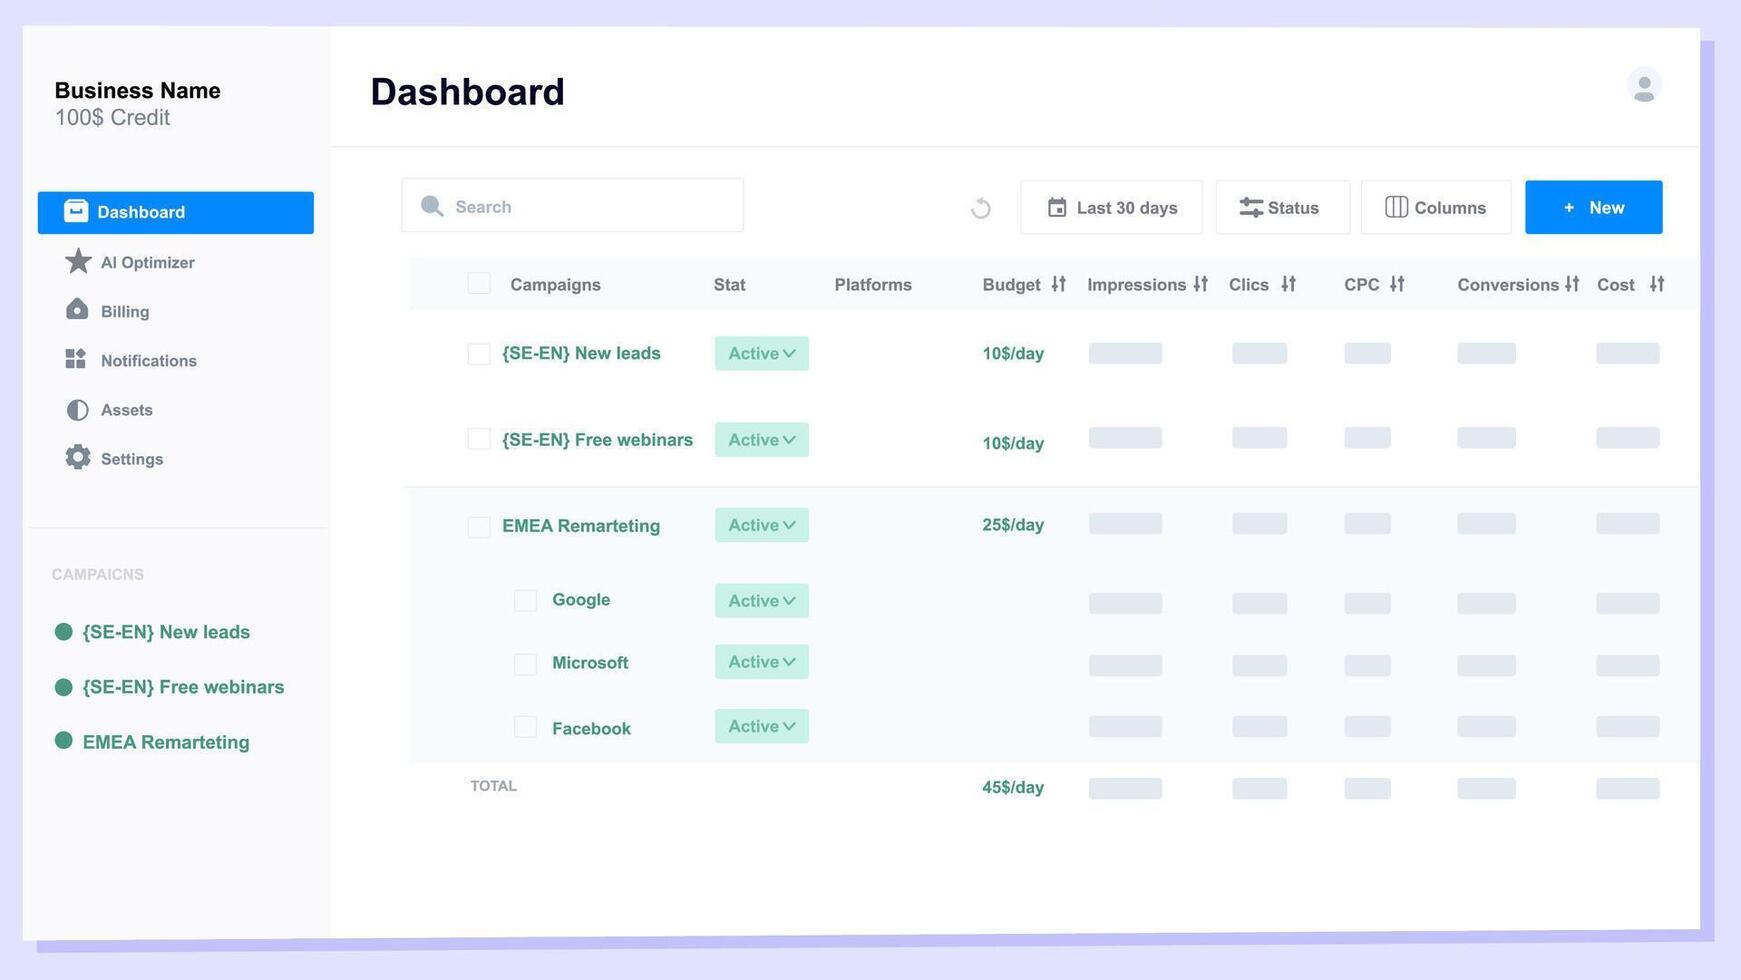Open the user profile avatar icon
The width and height of the screenshot is (1741, 980).
tap(1644, 86)
